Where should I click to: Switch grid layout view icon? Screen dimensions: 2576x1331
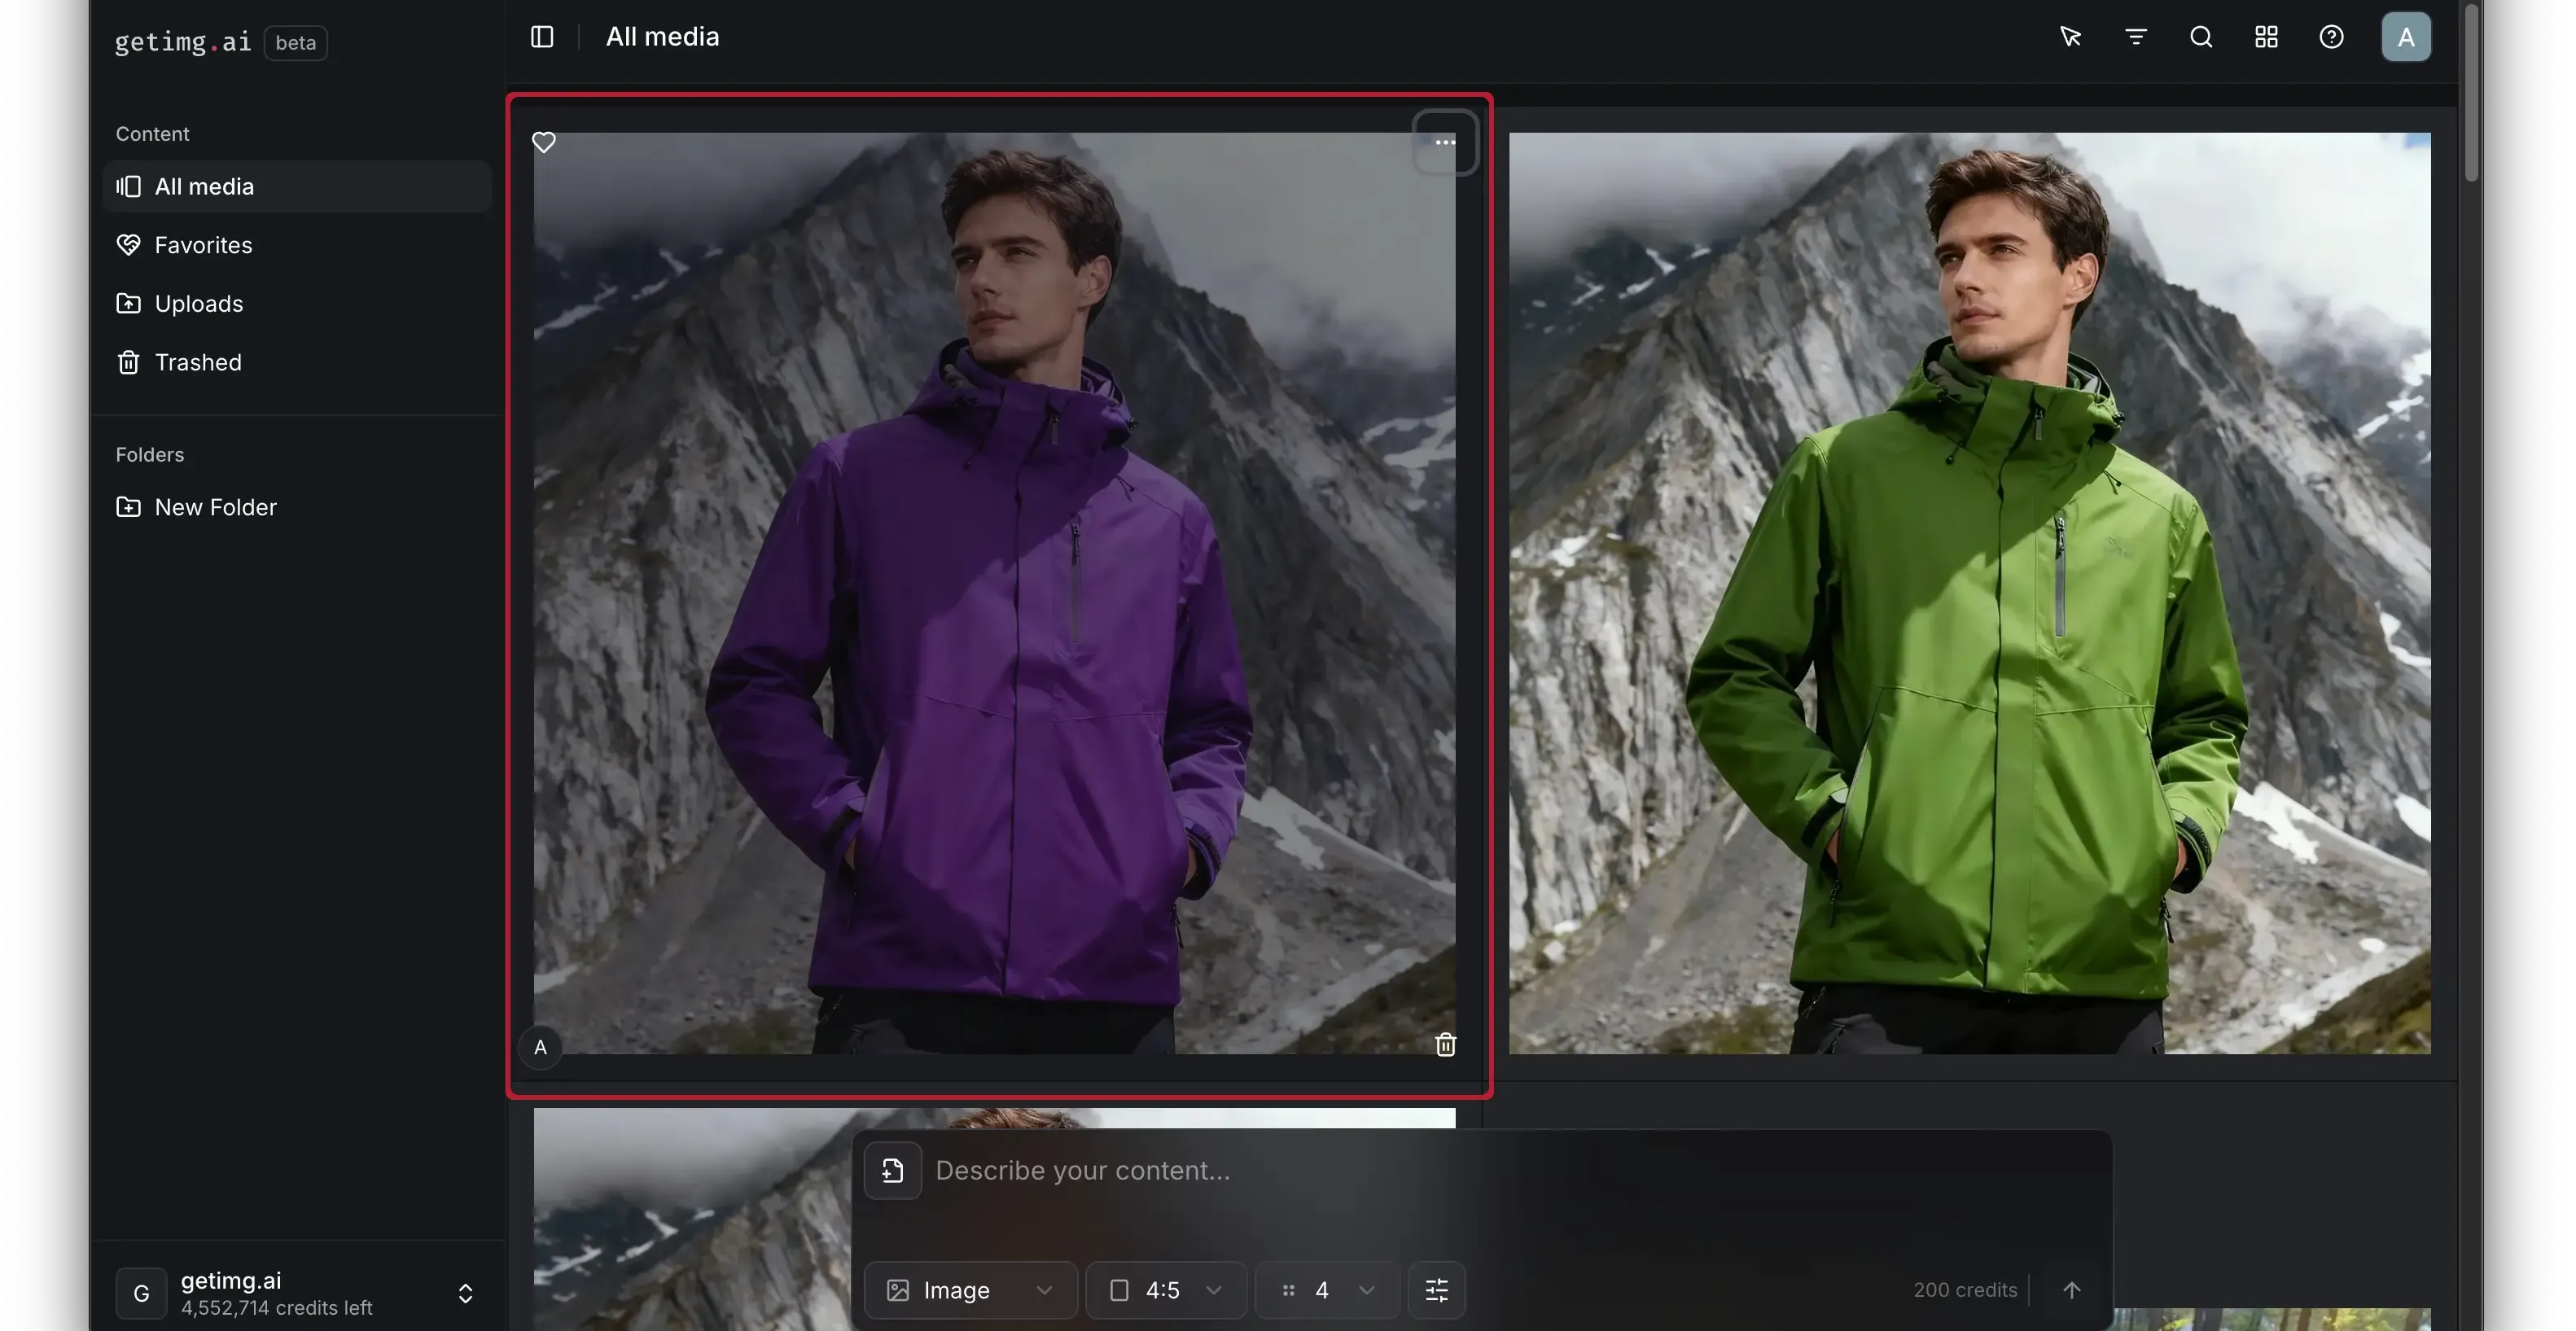pos(2266,37)
